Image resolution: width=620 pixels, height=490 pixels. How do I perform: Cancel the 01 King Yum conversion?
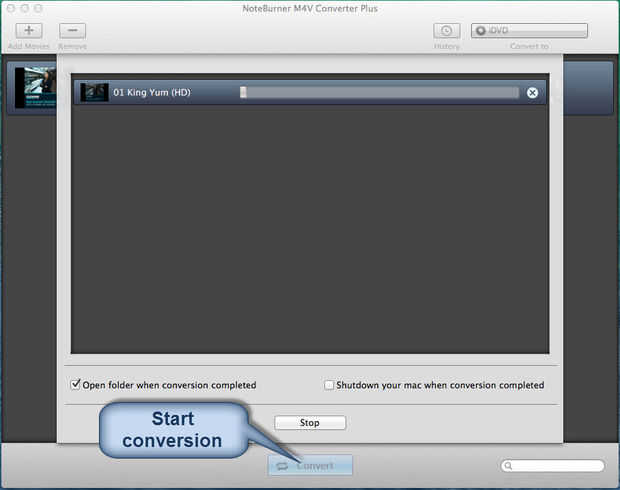click(532, 93)
